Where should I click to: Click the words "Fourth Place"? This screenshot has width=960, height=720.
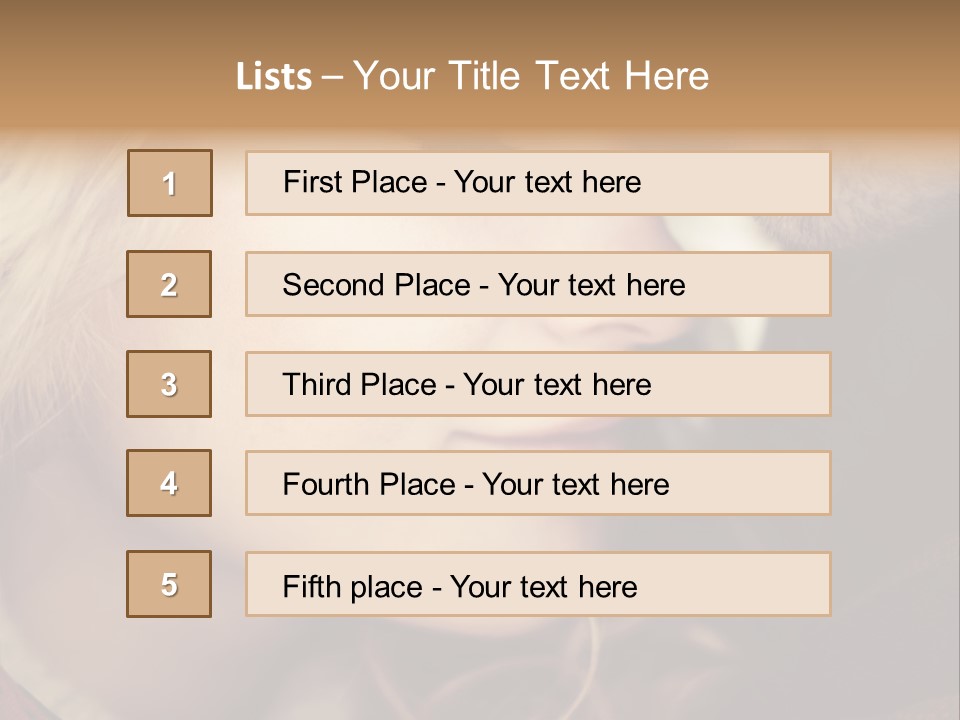point(368,485)
